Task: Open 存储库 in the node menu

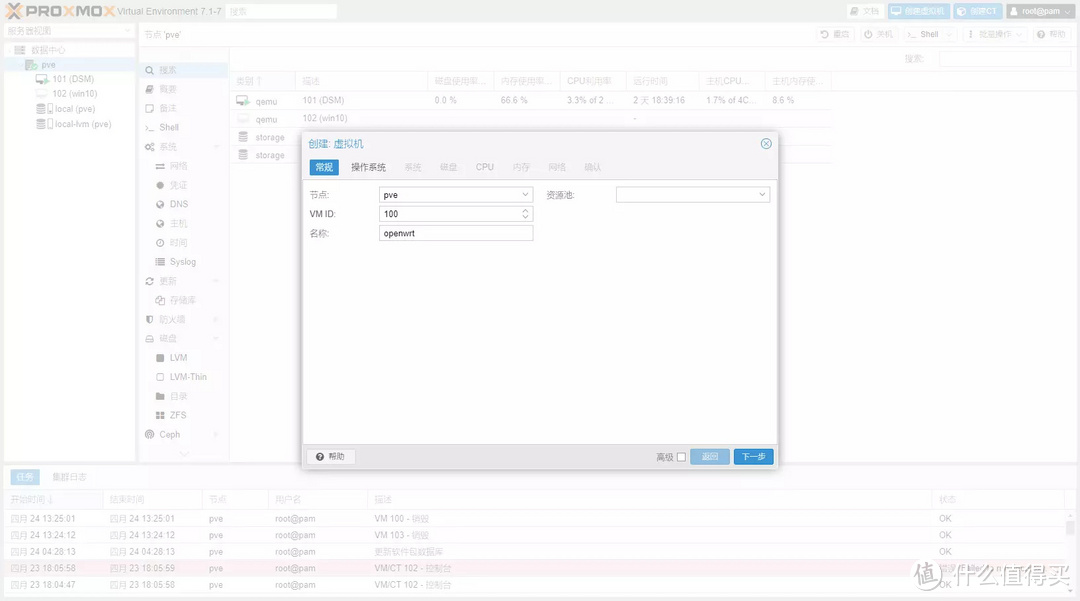Action: 183,300
